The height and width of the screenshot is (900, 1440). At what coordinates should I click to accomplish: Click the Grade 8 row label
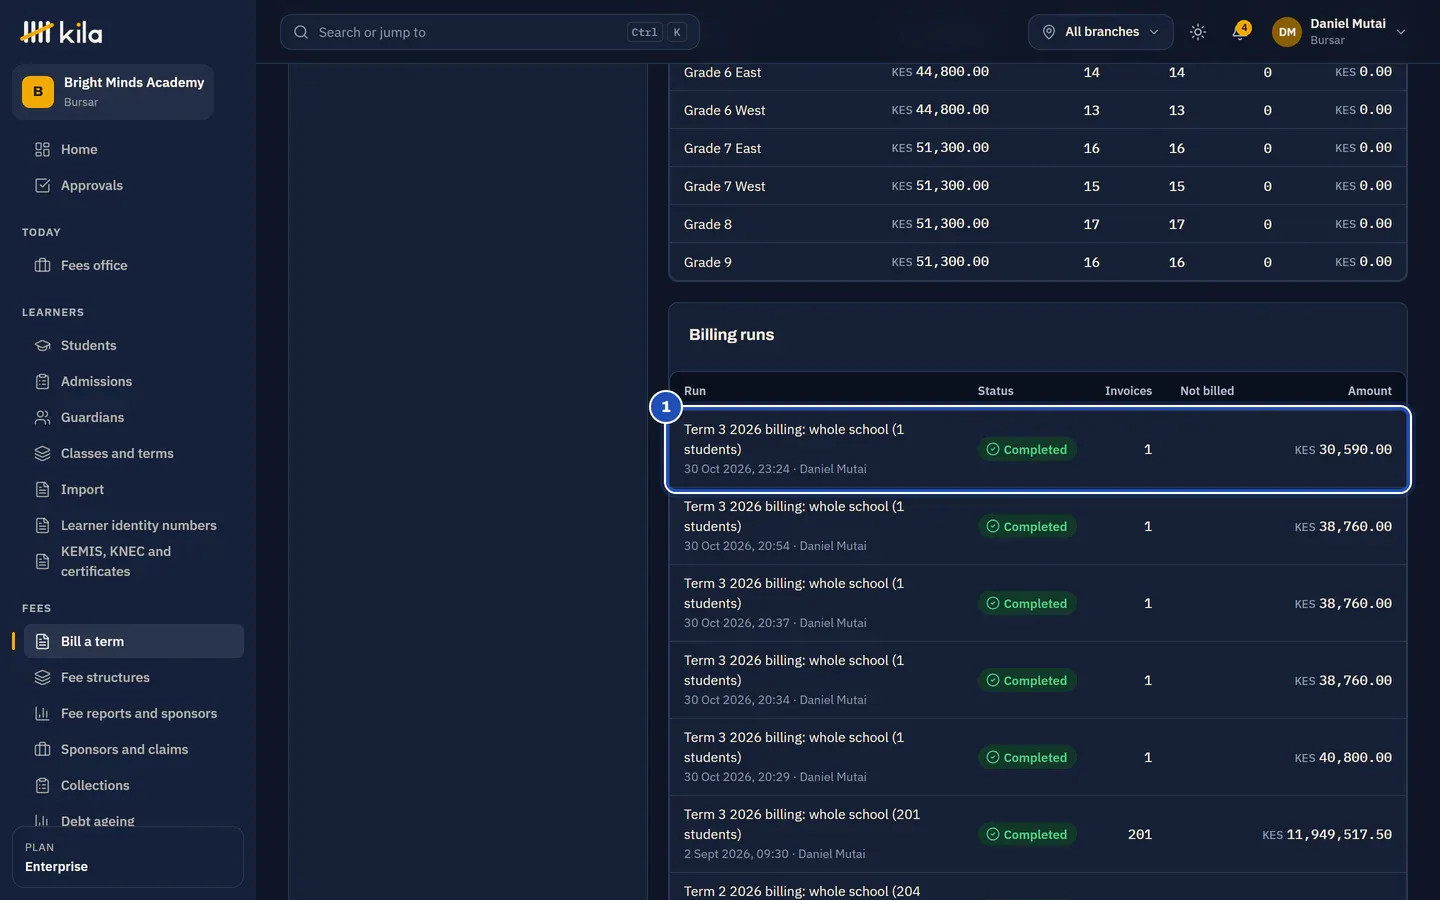click(708, 224)
